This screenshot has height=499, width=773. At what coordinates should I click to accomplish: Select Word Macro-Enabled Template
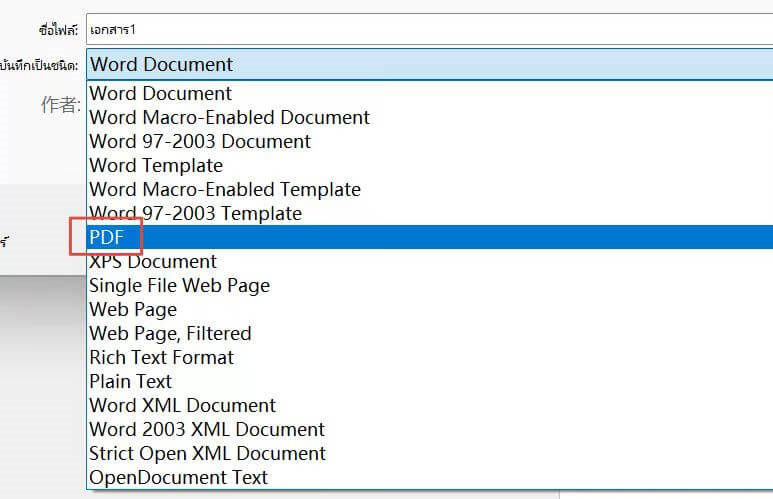point(429,189)
